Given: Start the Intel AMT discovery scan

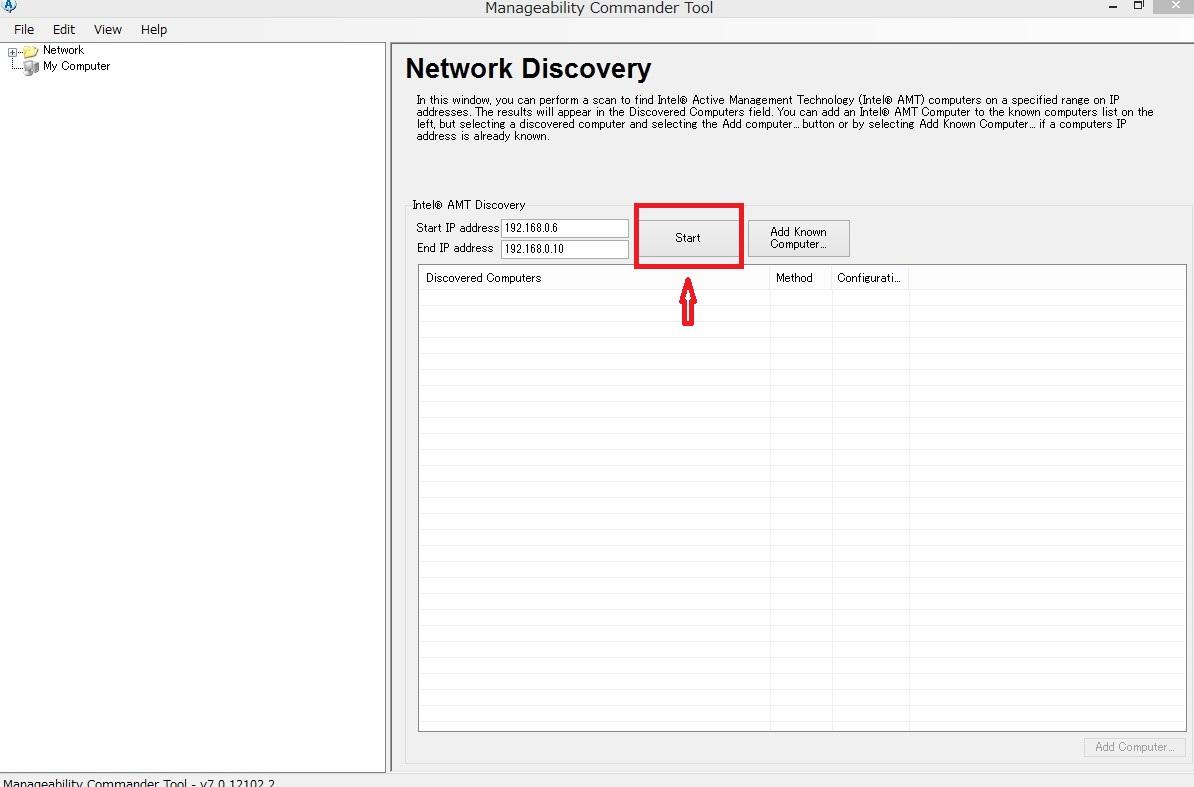Looking at the screenshot, I should click(688, 237).
